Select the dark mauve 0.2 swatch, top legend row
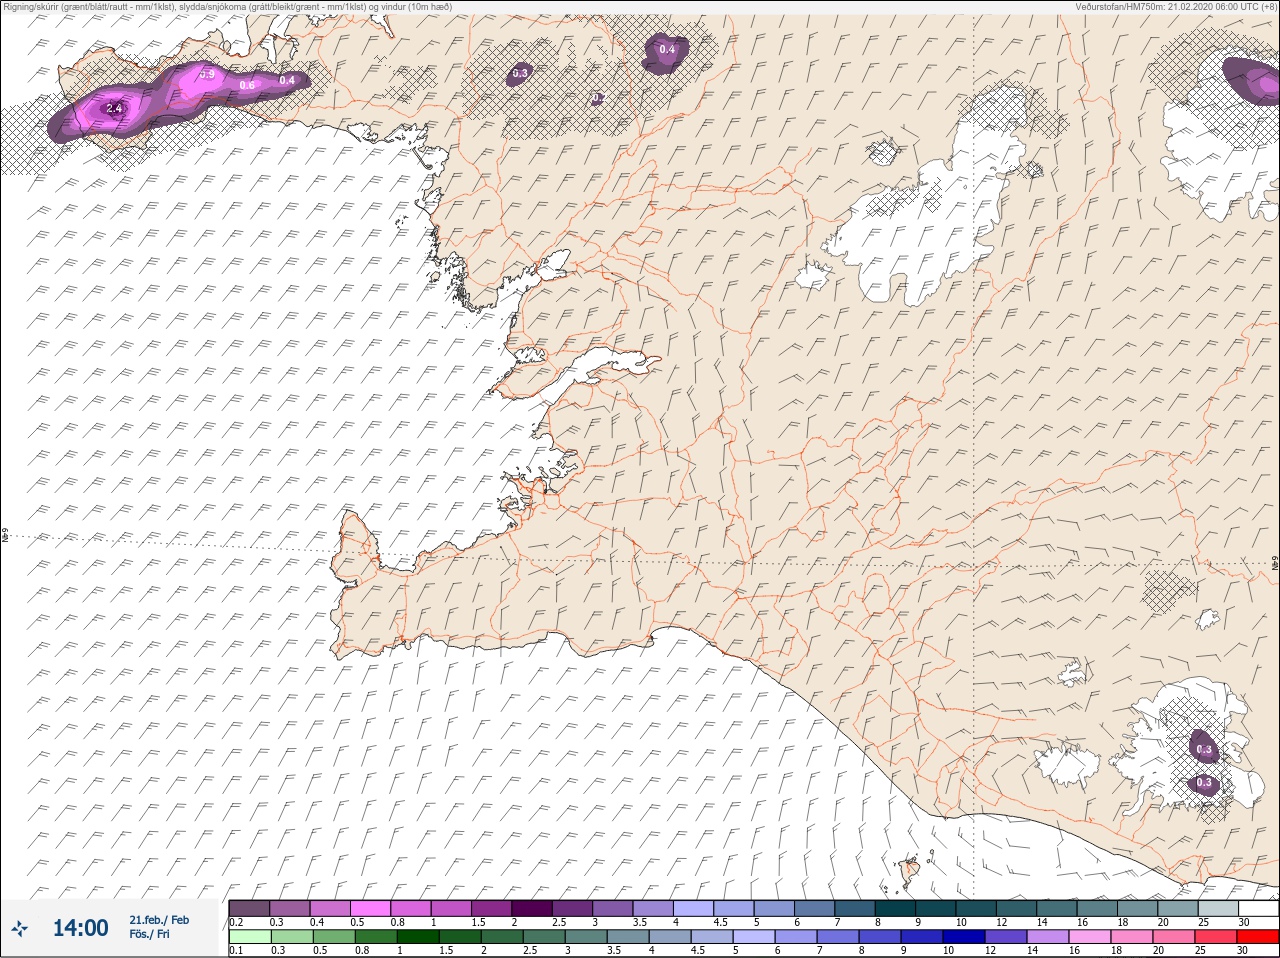The height and width of the screenshot is (958, 1280). point(249,908)
